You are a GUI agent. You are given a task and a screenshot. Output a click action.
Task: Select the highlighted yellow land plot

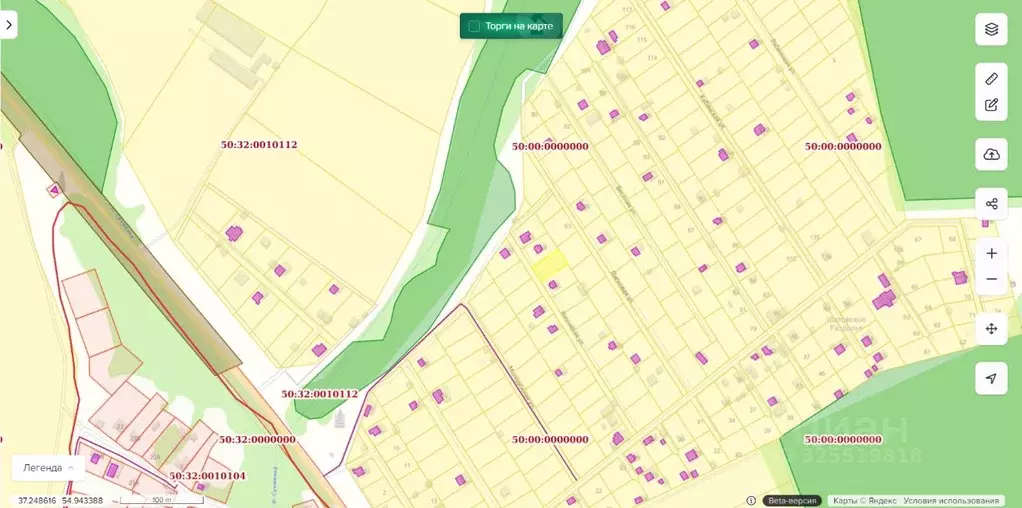(549, 264)
